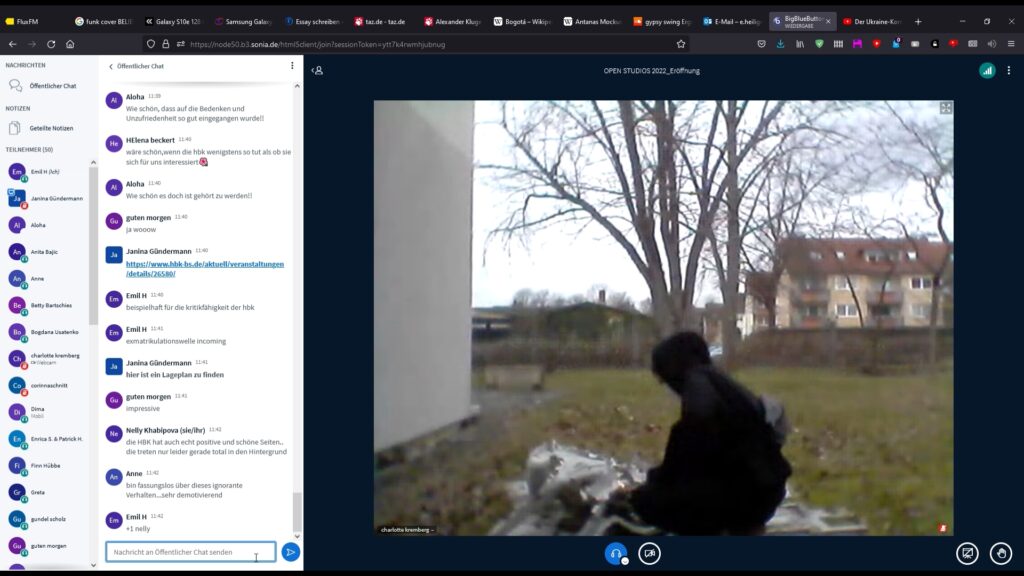Click the Firefox downloads arrow icon

(x=780, y=44)
